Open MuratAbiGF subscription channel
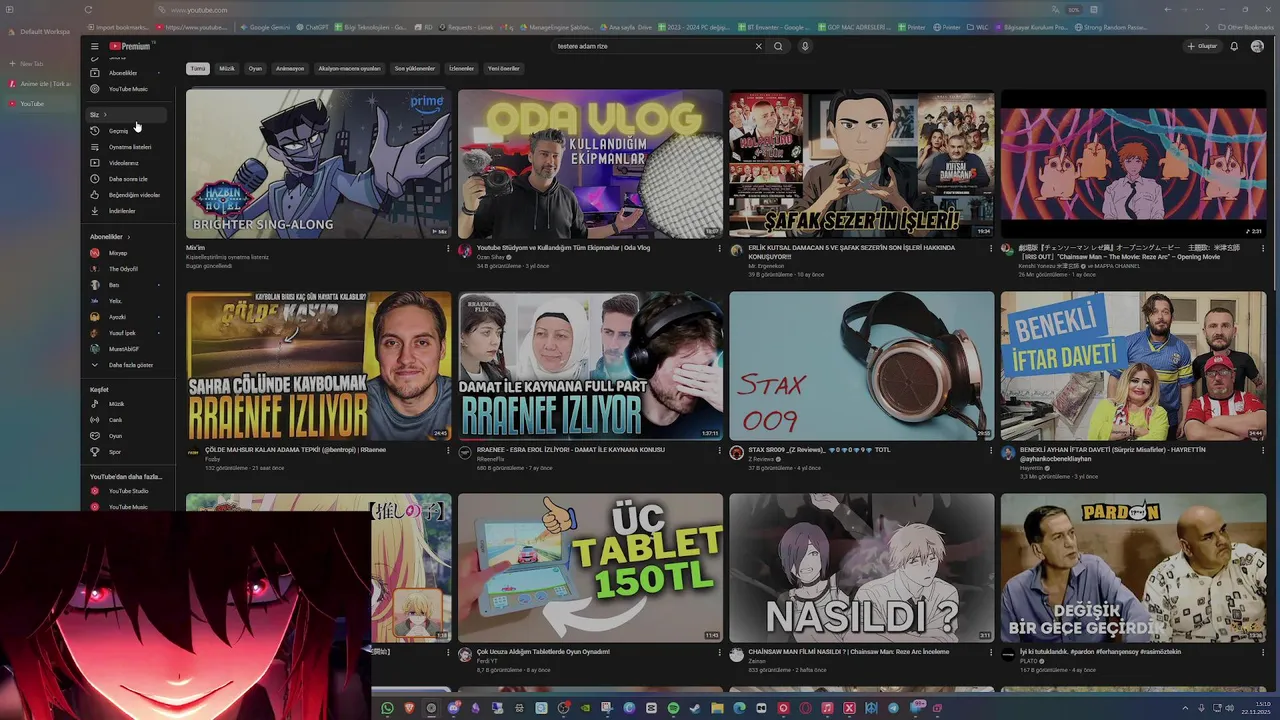1280x720 pixels. (x=126, y=349)
